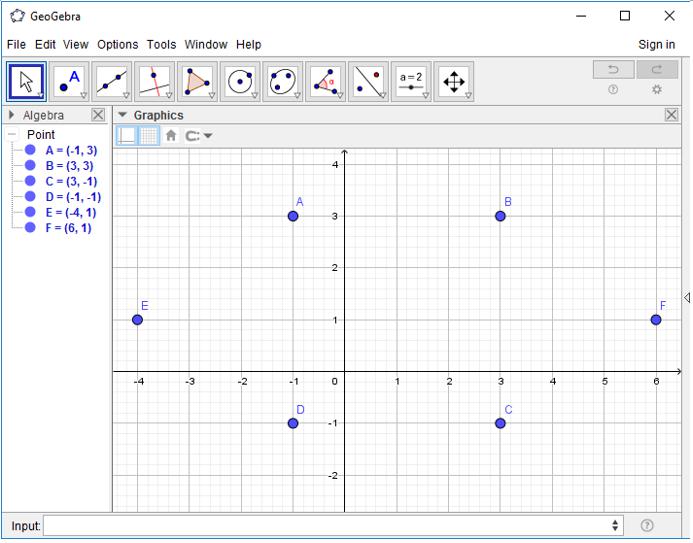Screen dimensions: 693x543
Task: Select the Move arrow tool
Action: tap(27, 81)
